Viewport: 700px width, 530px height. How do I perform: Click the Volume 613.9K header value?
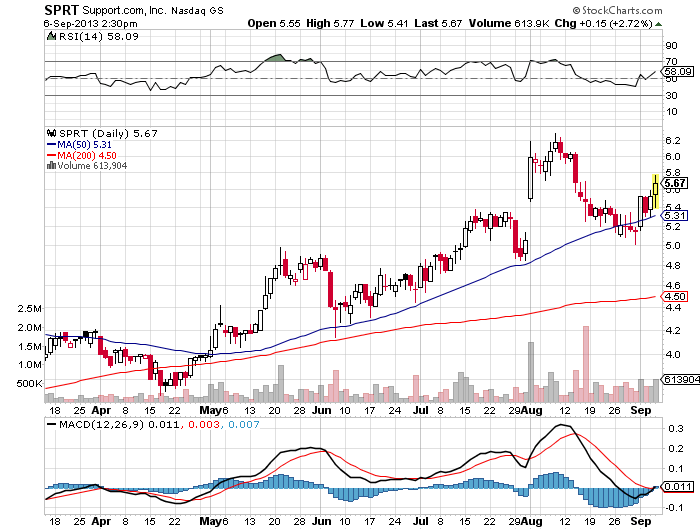pyautogui.click(x=509, y=23)
